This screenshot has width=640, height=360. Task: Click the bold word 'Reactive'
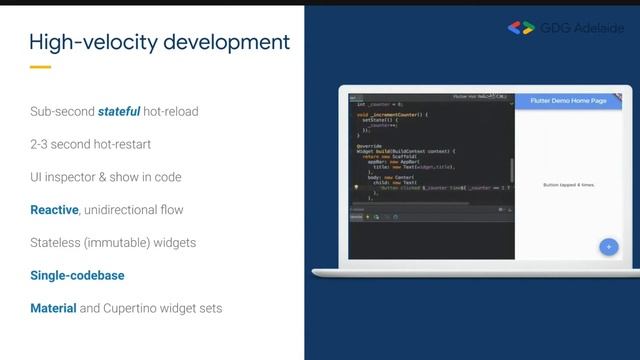click(x=54, y=210)
